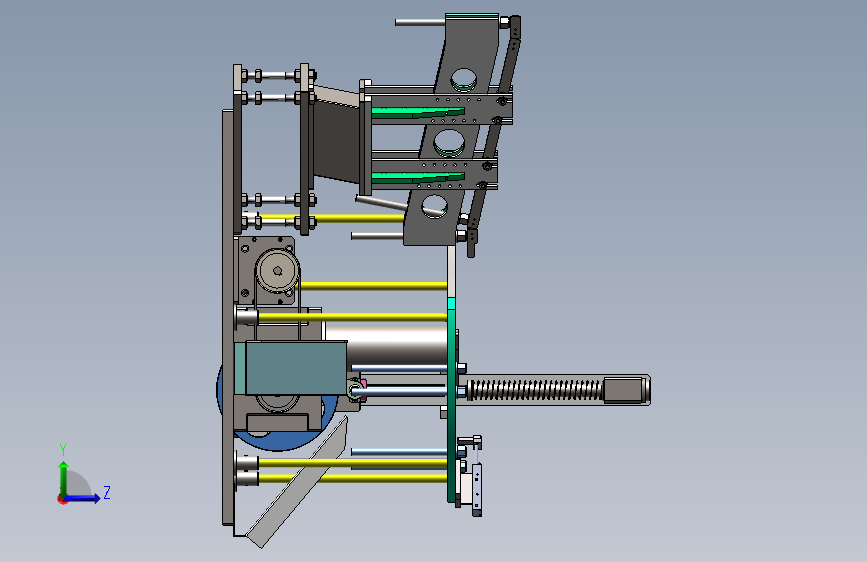This screenshot has width=867, height=562.
Task: Select the angled gray chute plate at bottom
Action: (298, 483)
